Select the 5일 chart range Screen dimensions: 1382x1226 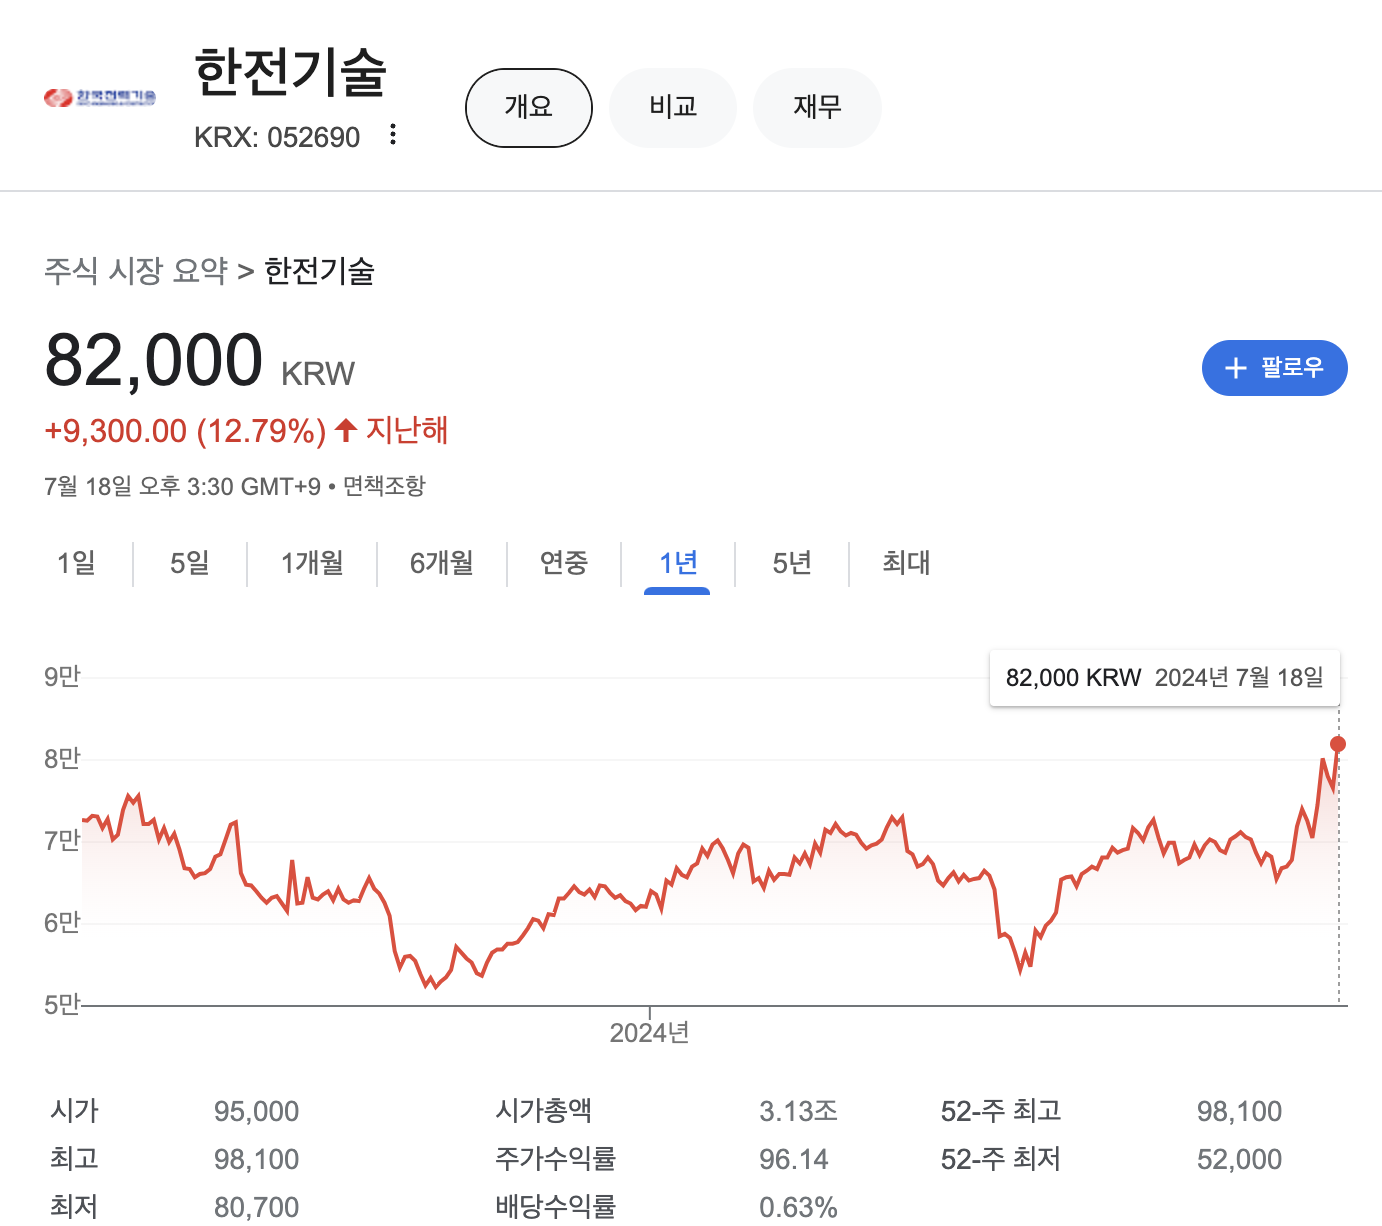(x=190, y=563)
